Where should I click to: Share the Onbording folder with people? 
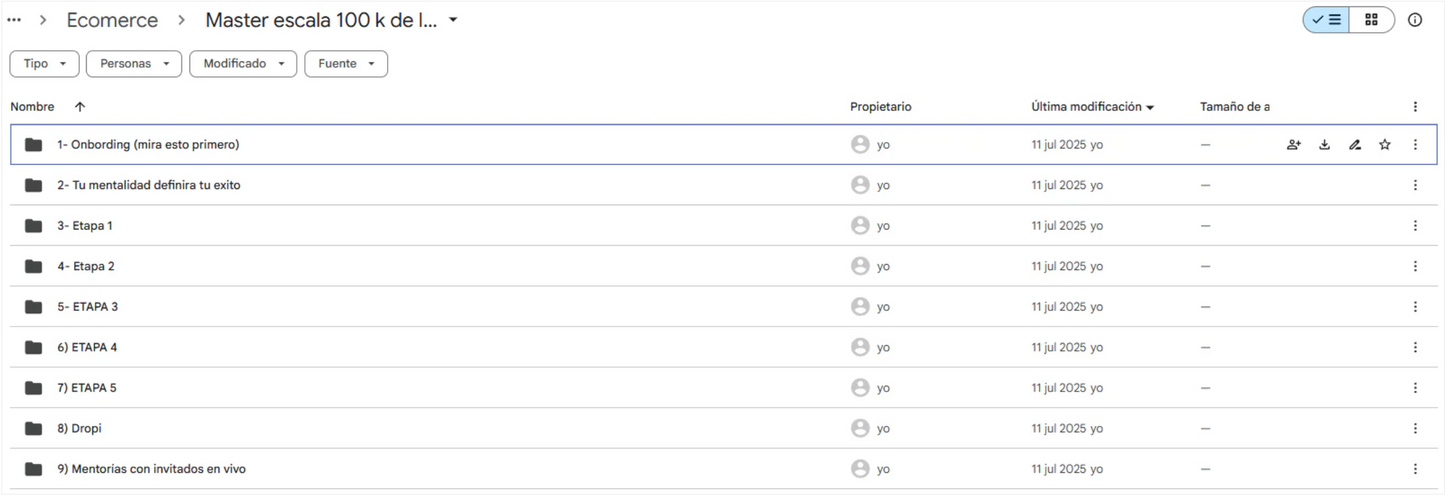tap(1293, 145)
